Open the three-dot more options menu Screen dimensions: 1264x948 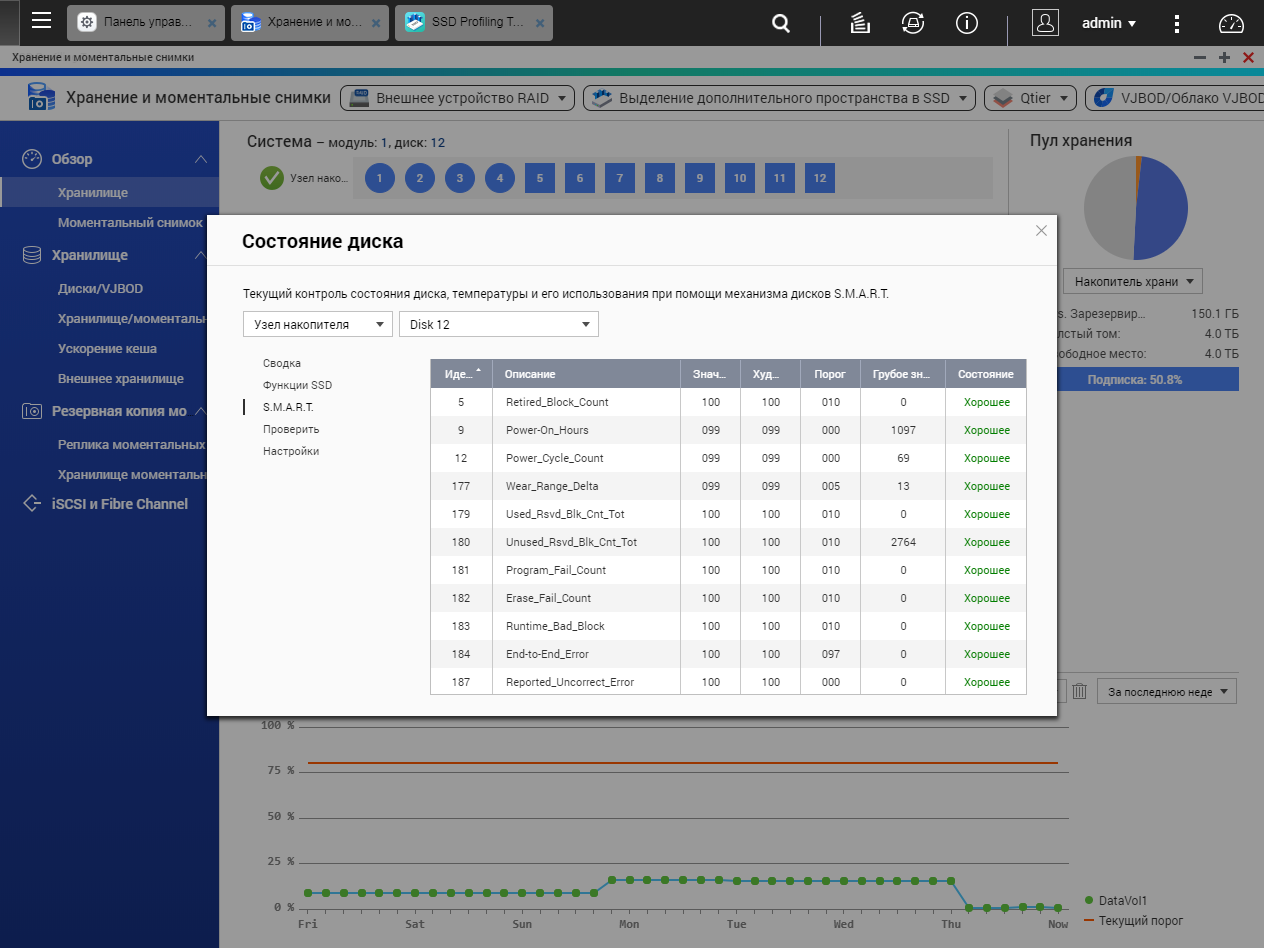coord(1177,23)
